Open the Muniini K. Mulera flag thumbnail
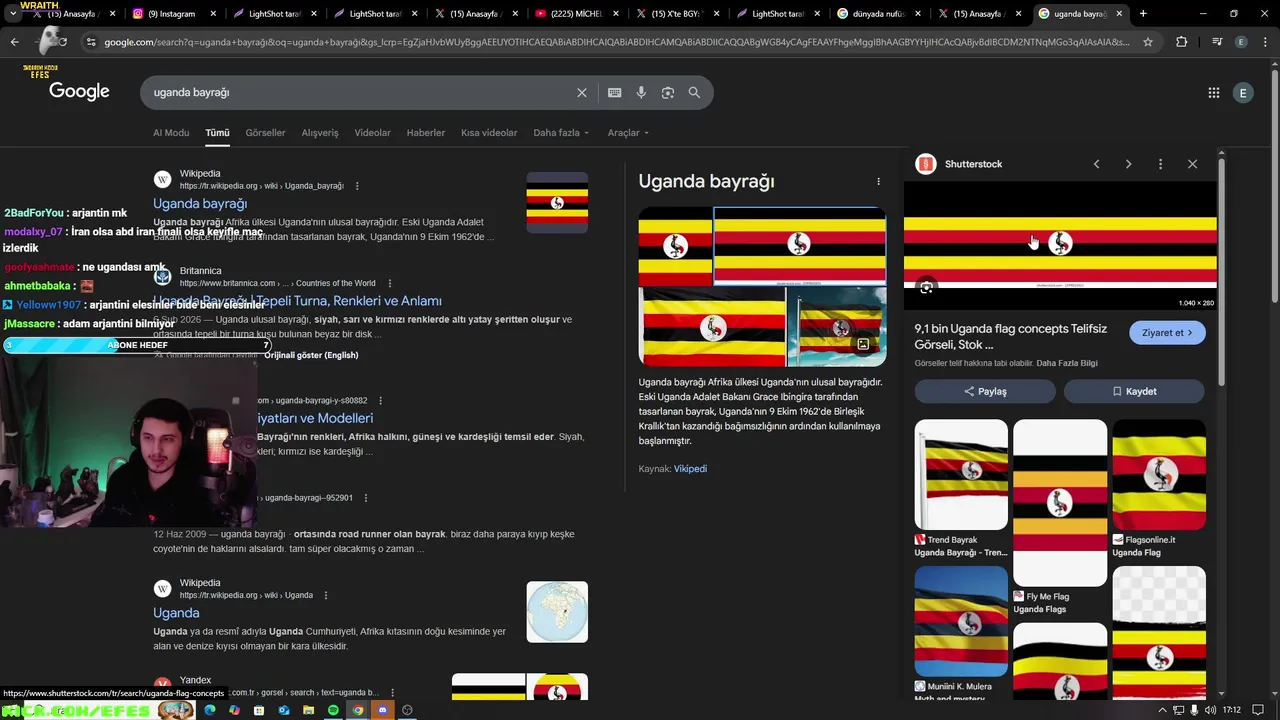 coord(961,621)
